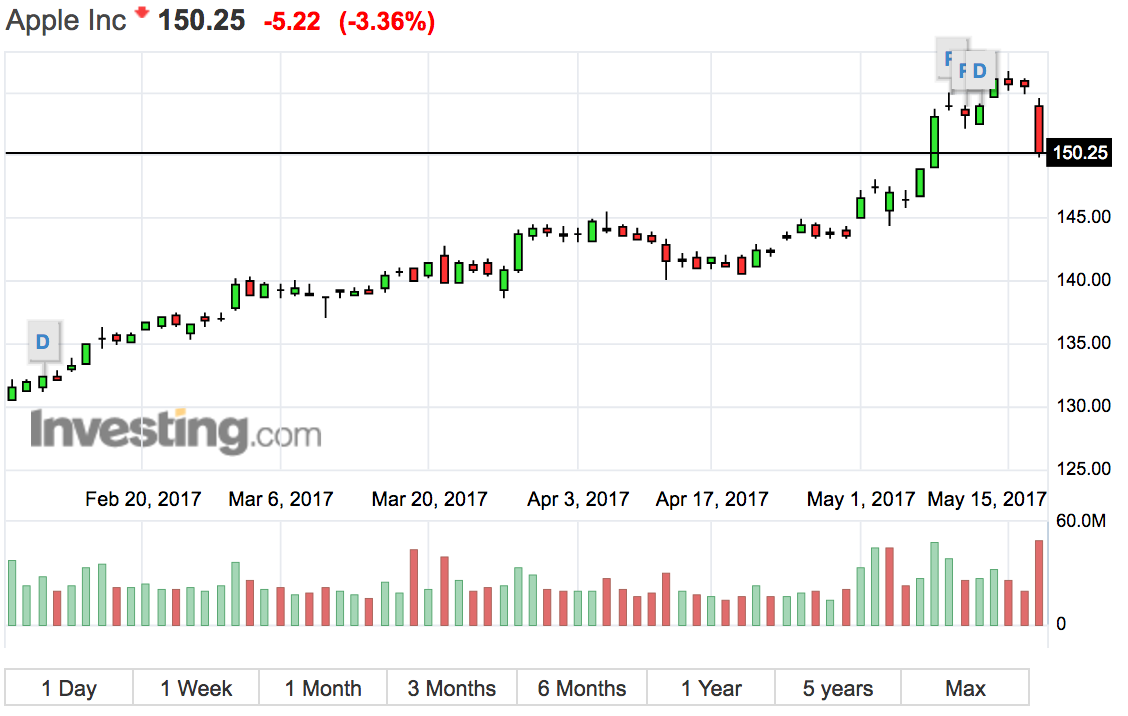Screen dimensions: 1128x716
Task: Choose the 3 Months range
Action: pyautogui.click(x=452, y=688)
